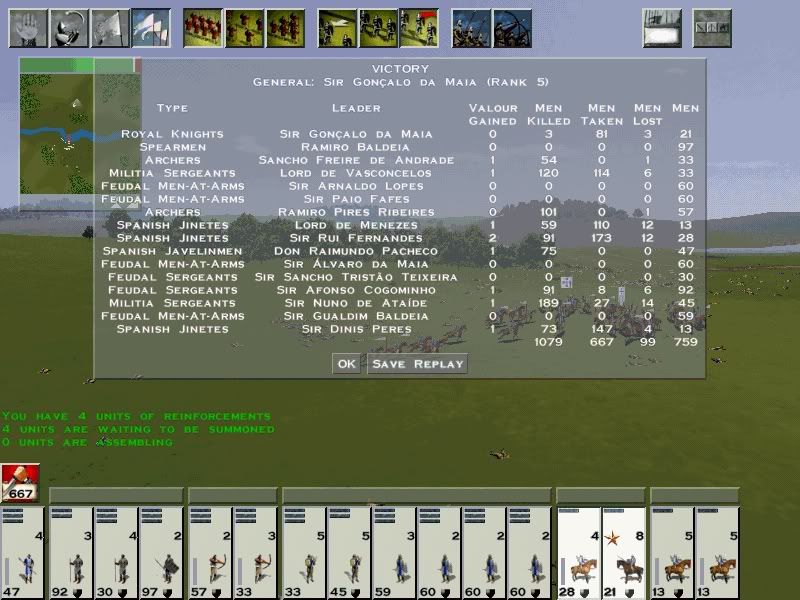This screenshot has width=800, height=600.
Task: Click the group bar above the 28 cavalry card
Action: coord(601,495)
